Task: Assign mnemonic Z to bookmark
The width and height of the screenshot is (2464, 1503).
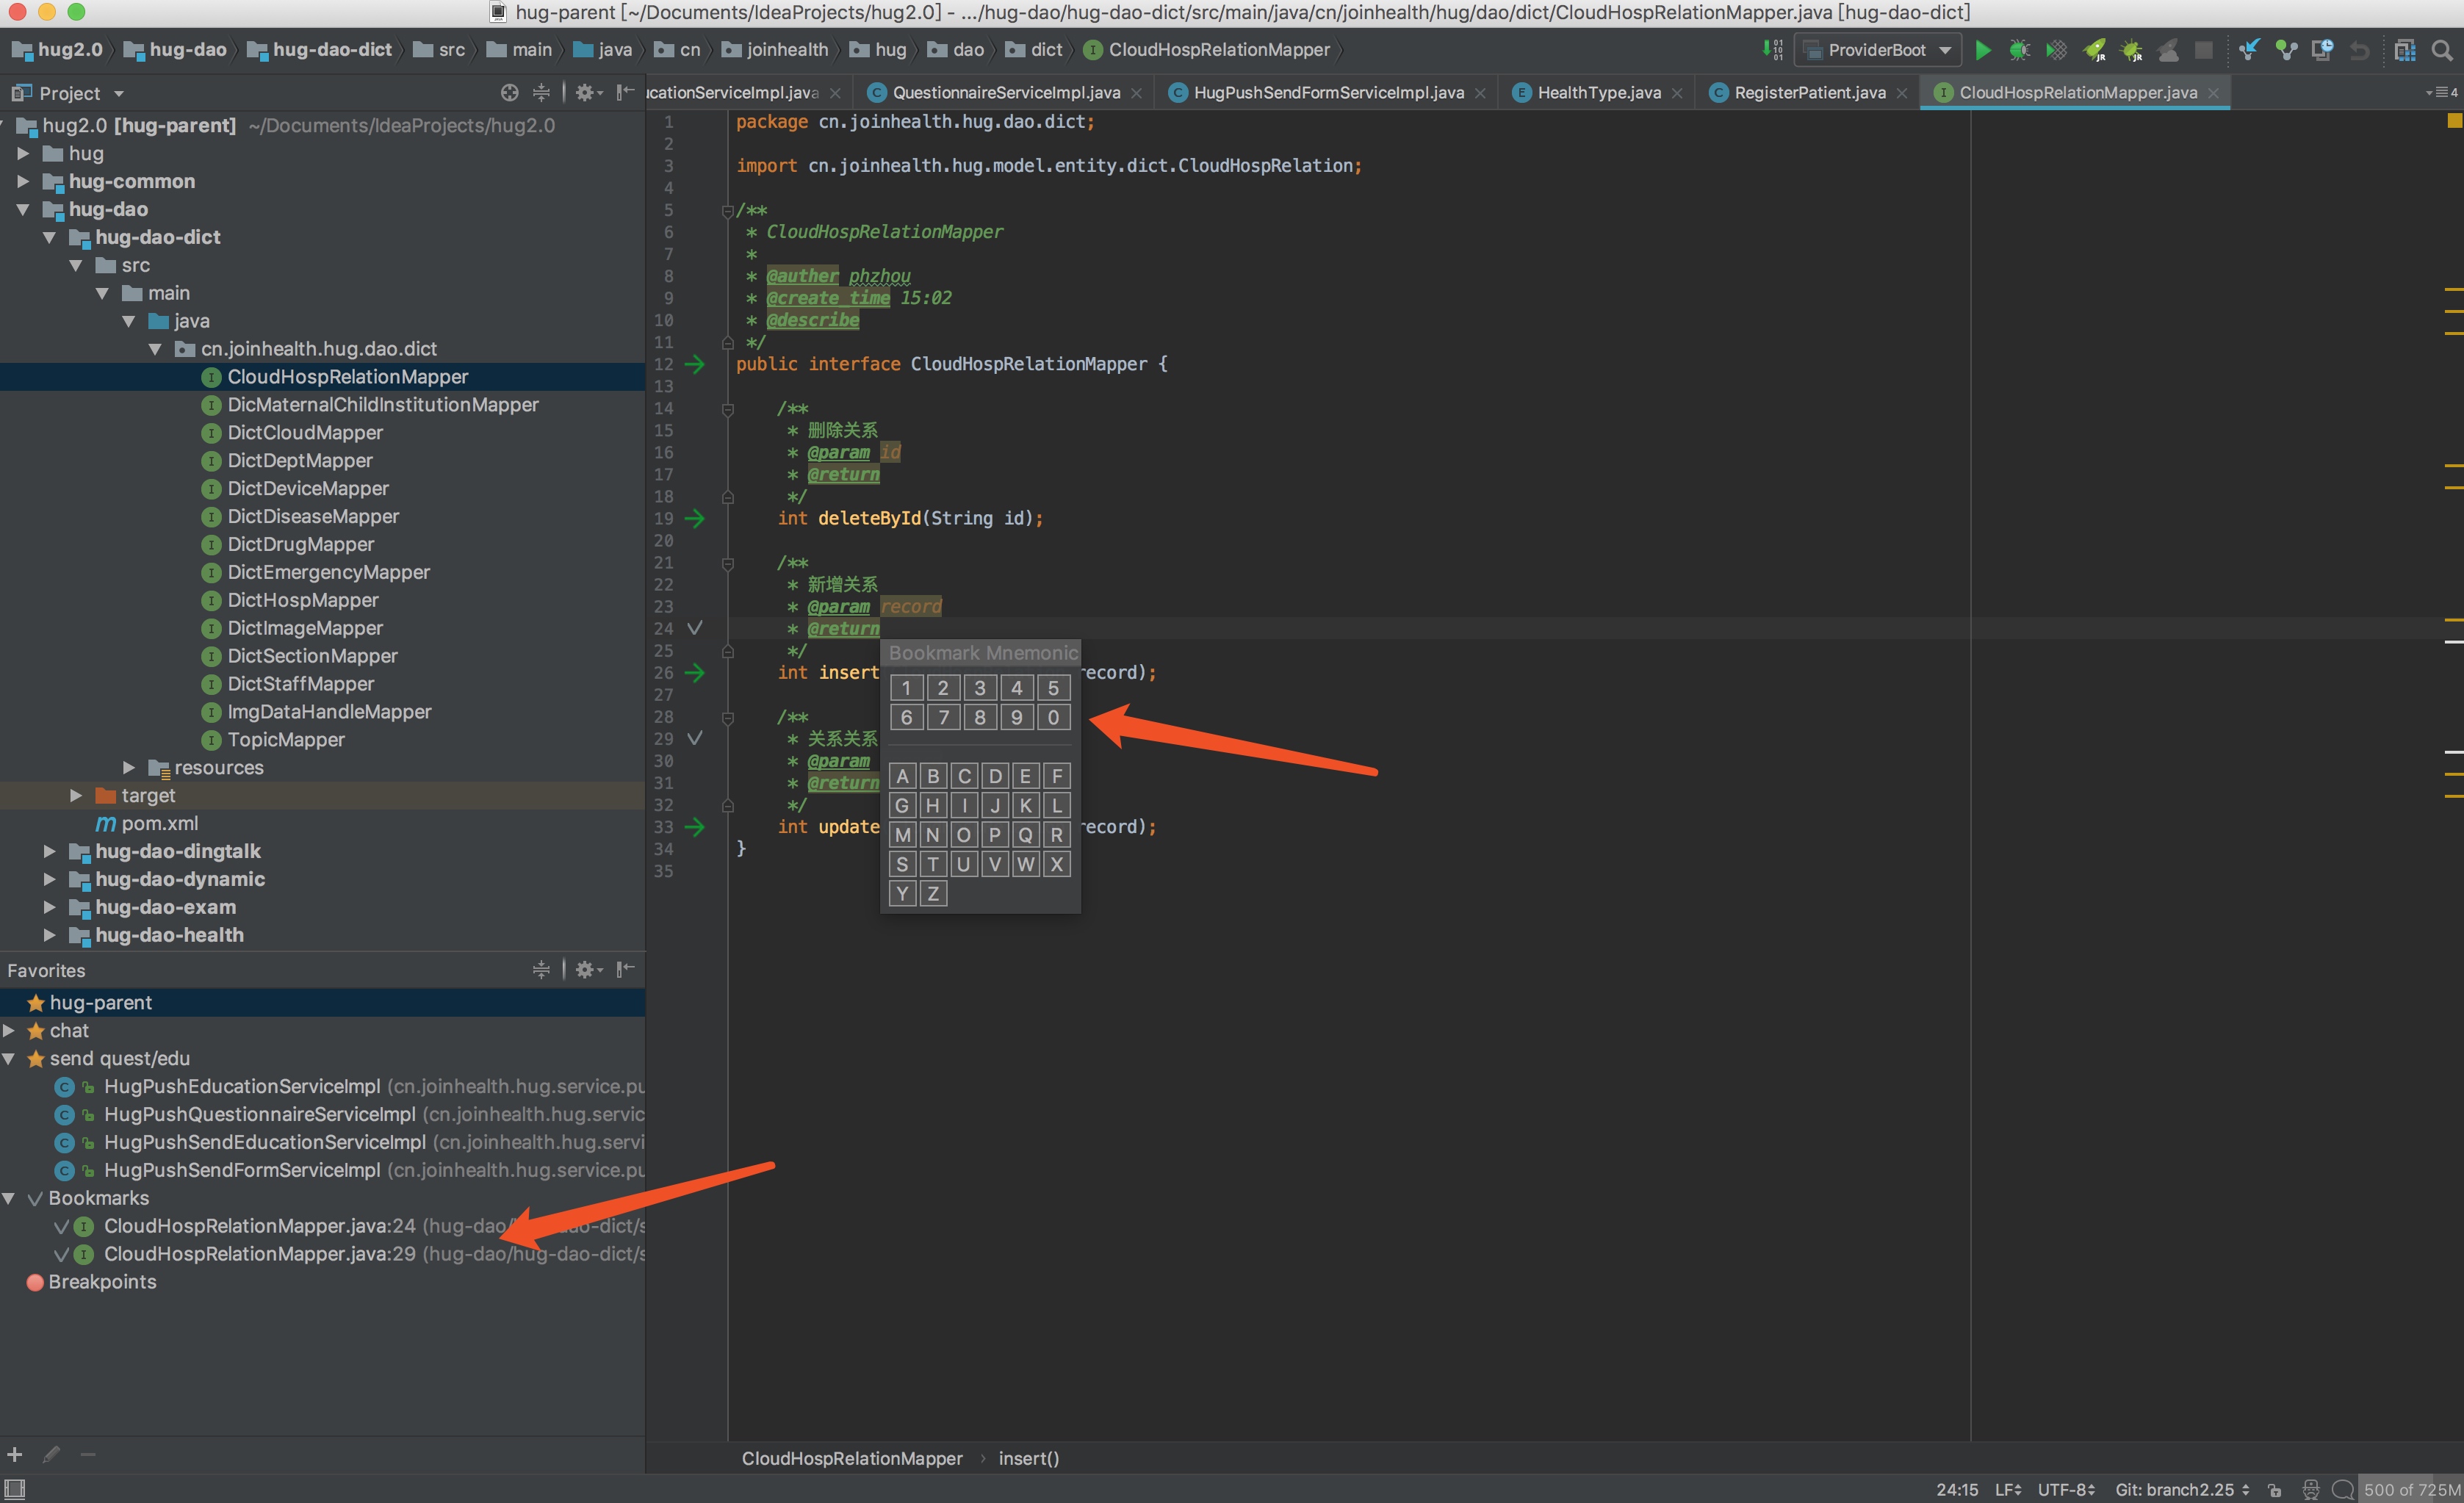Action: coord(933,894)
